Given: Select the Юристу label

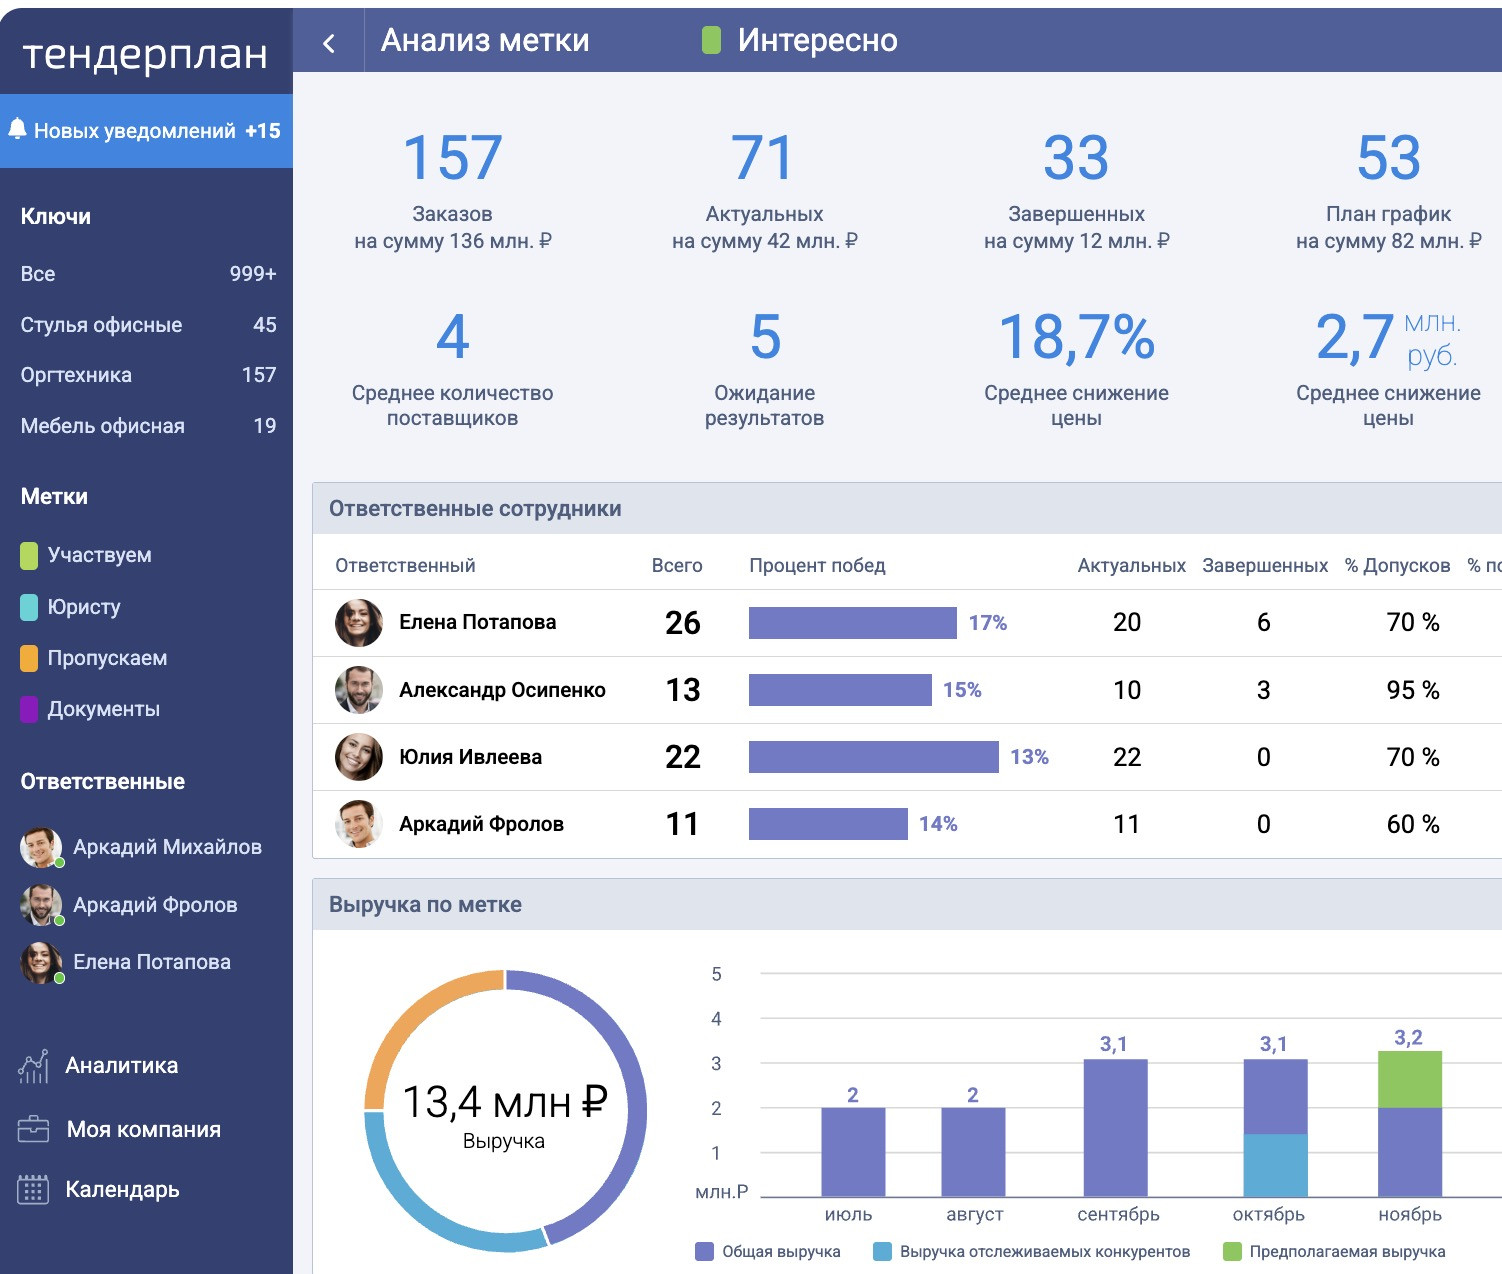Looking at the screenshot, I should pyautogui.click(x=84, y=607).
